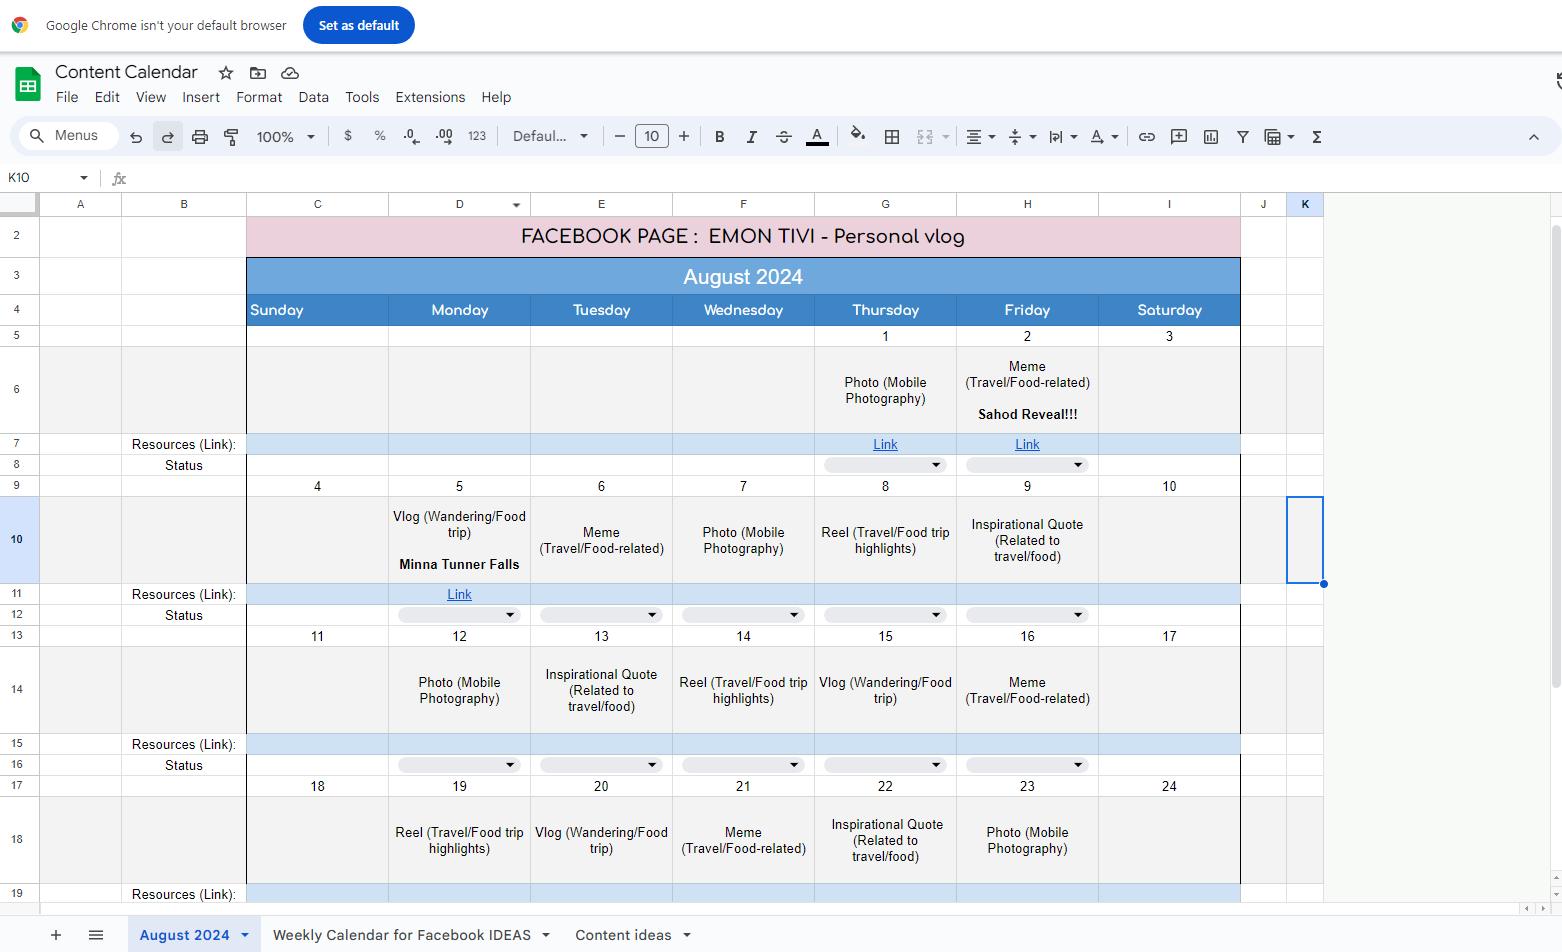Check the cloud save status icon
1562x952 pixels.
tap(290, 73)
